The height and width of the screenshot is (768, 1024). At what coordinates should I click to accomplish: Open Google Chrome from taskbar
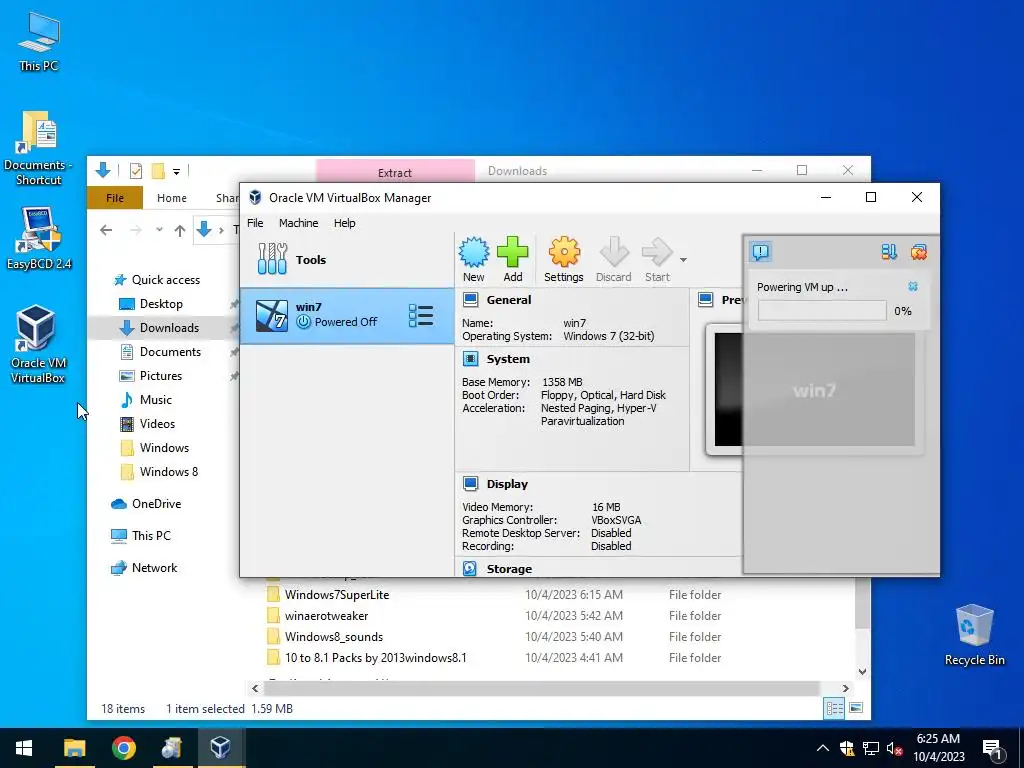[123, 748]
